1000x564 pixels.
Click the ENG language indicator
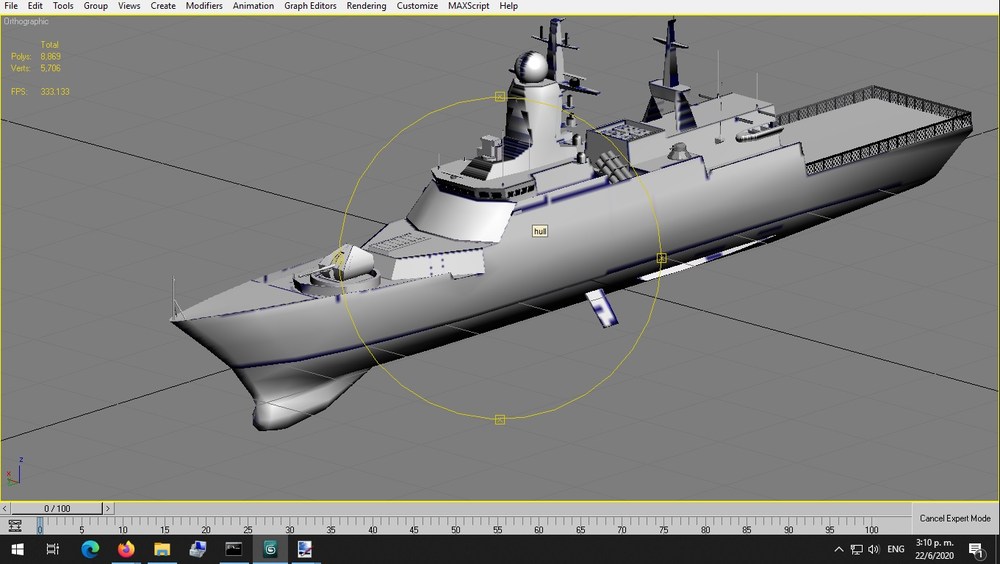tap(895, 549)
